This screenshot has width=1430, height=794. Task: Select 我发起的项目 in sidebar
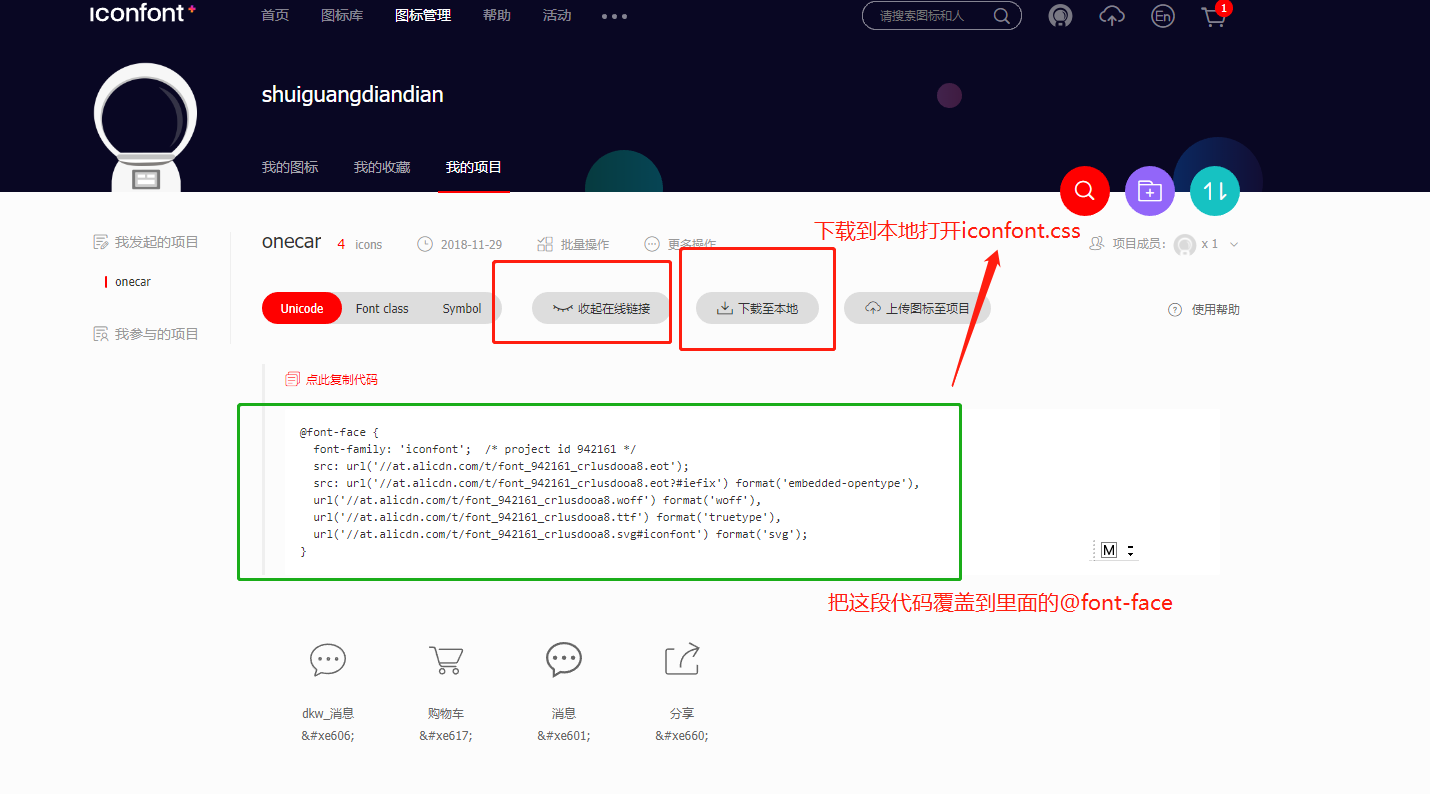(x=146, y=242)
